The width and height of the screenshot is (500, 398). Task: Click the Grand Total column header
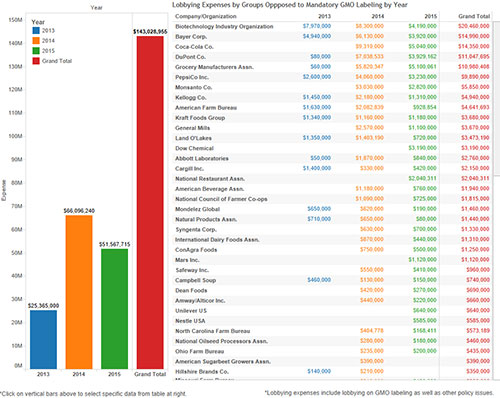pyautogui.click(x=474, y=16)
